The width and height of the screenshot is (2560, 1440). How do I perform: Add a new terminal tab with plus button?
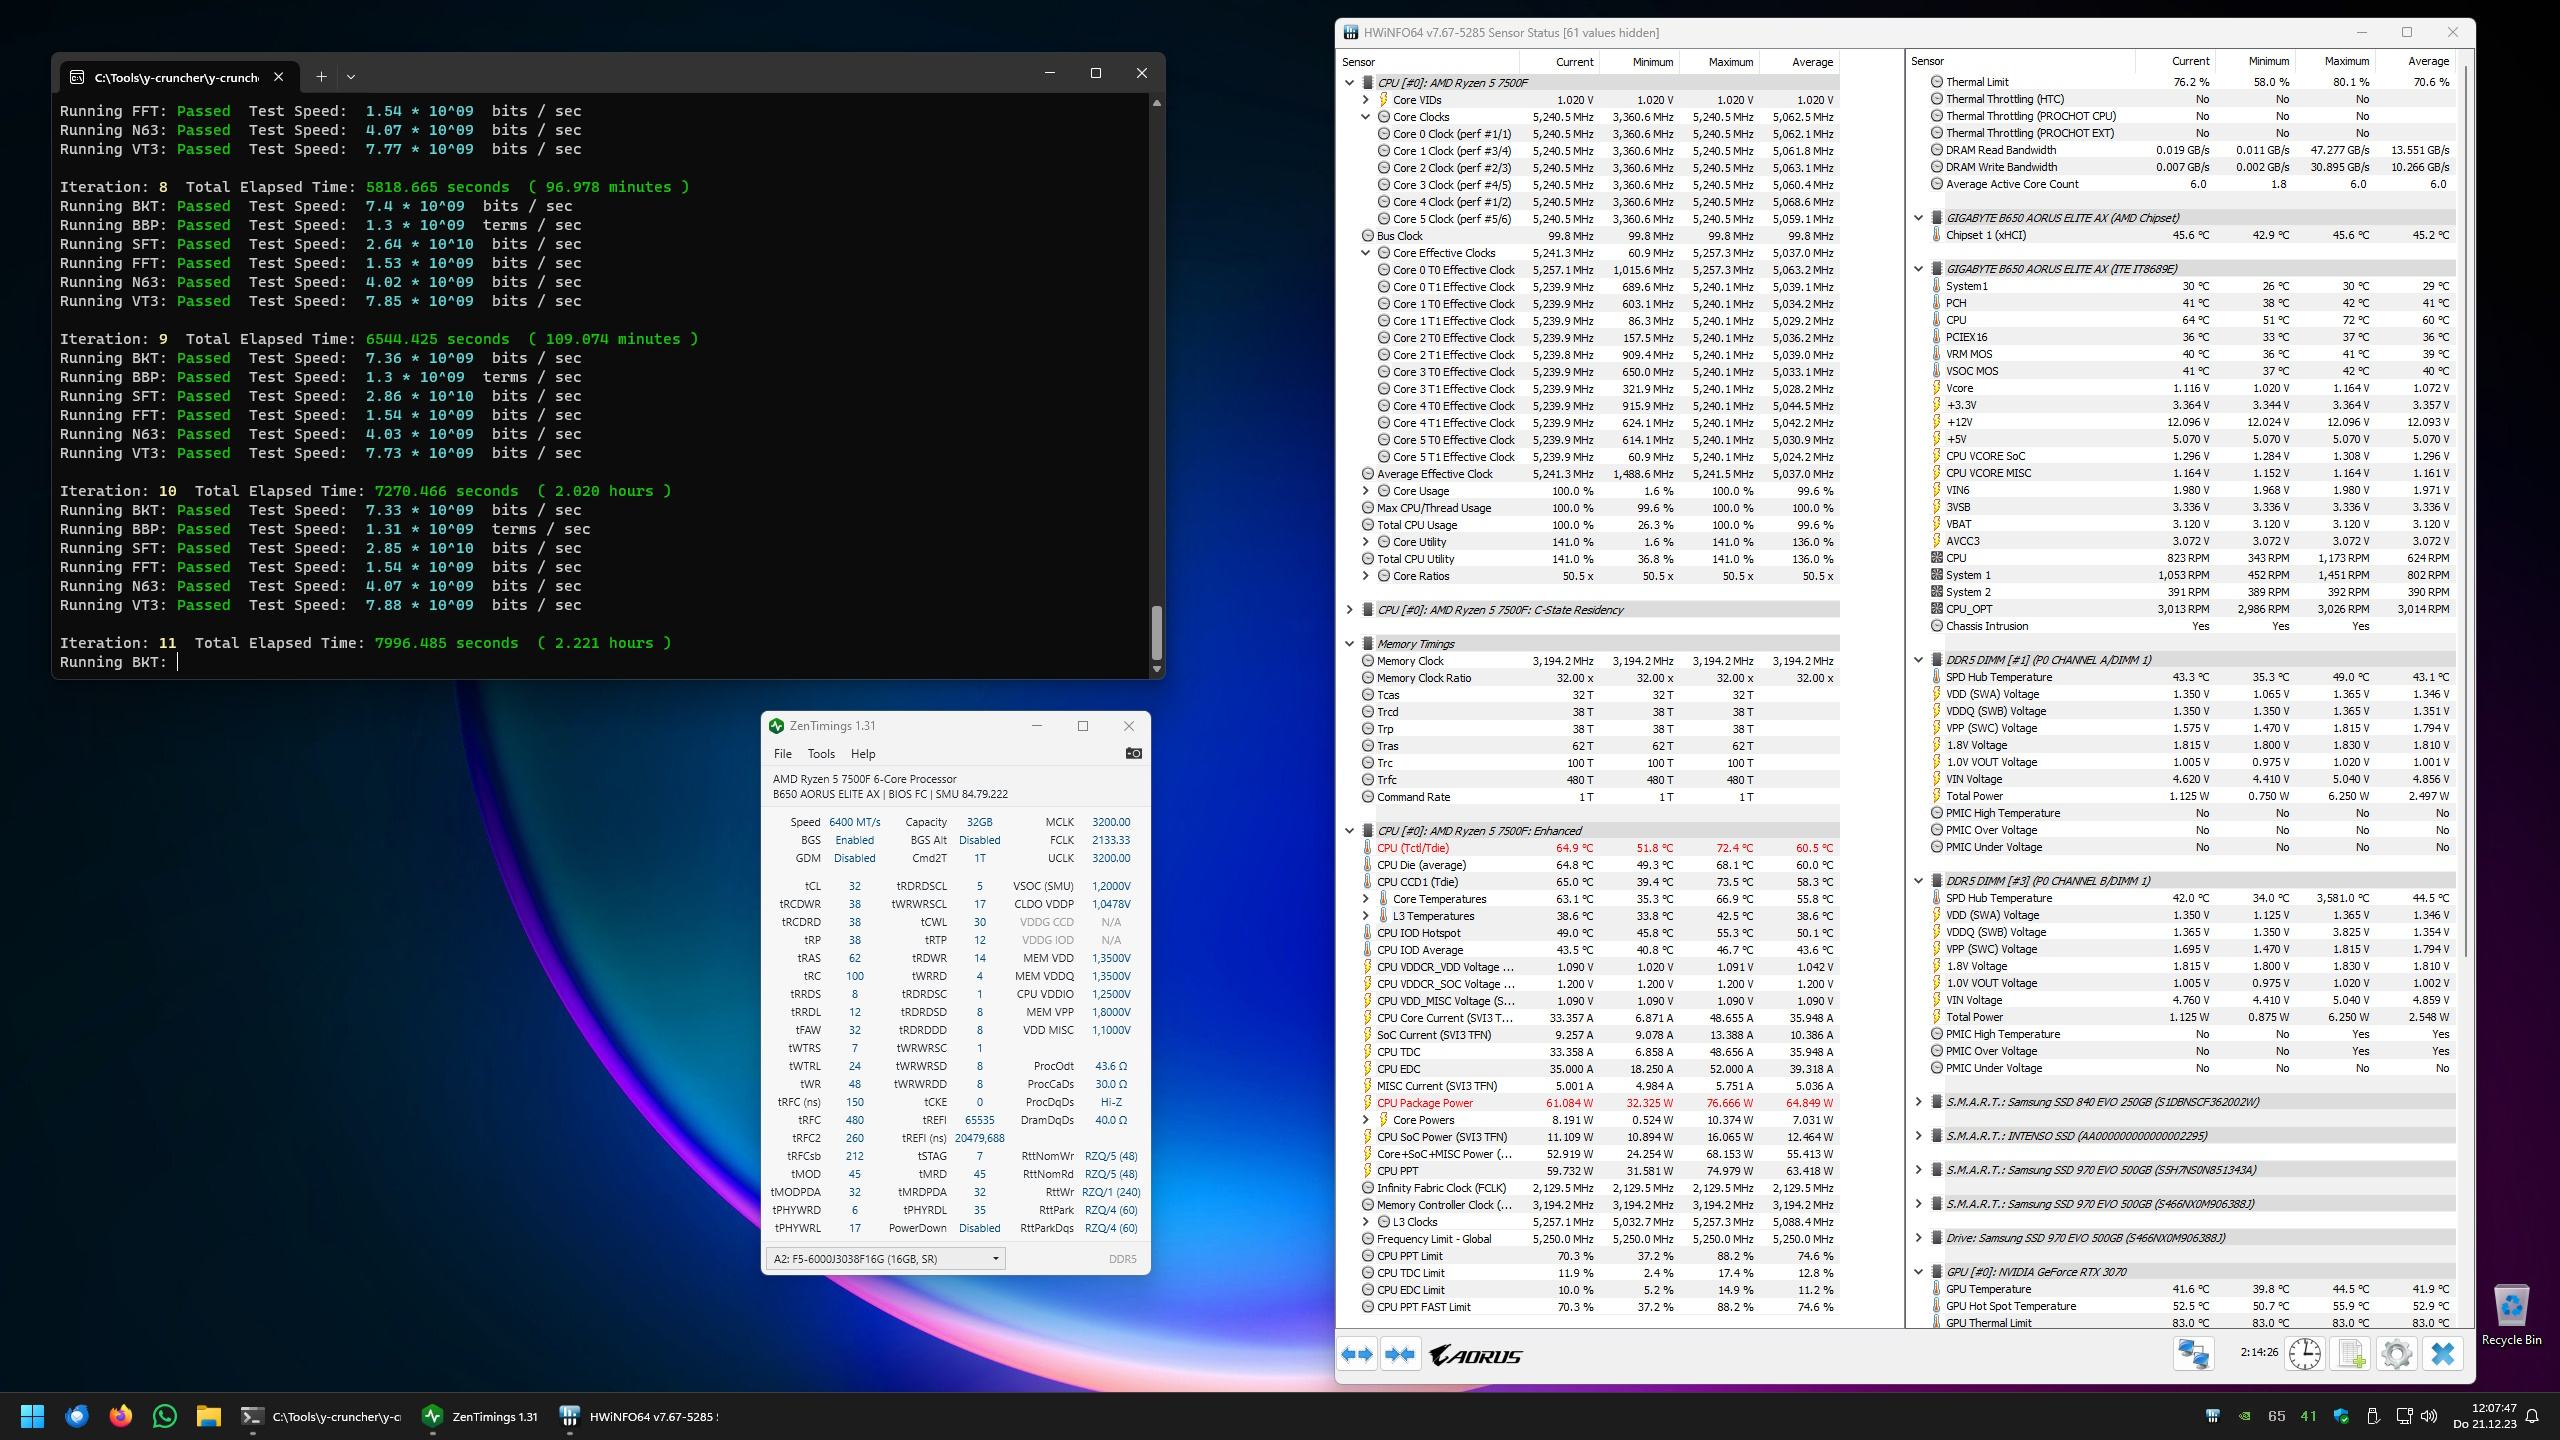(321, 76)
